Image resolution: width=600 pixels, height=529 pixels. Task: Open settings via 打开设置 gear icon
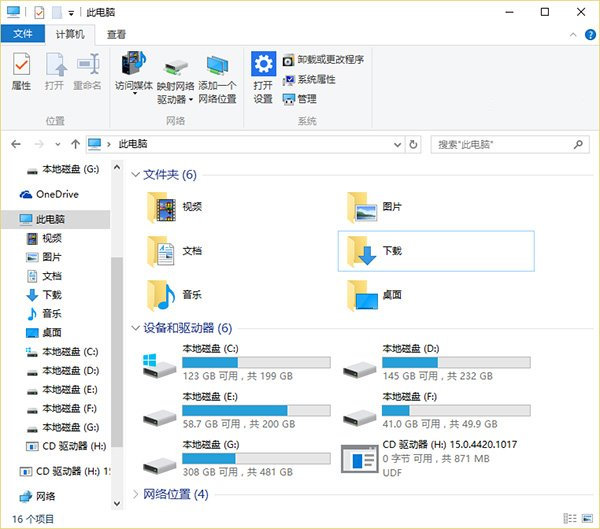tap(263, 78)
